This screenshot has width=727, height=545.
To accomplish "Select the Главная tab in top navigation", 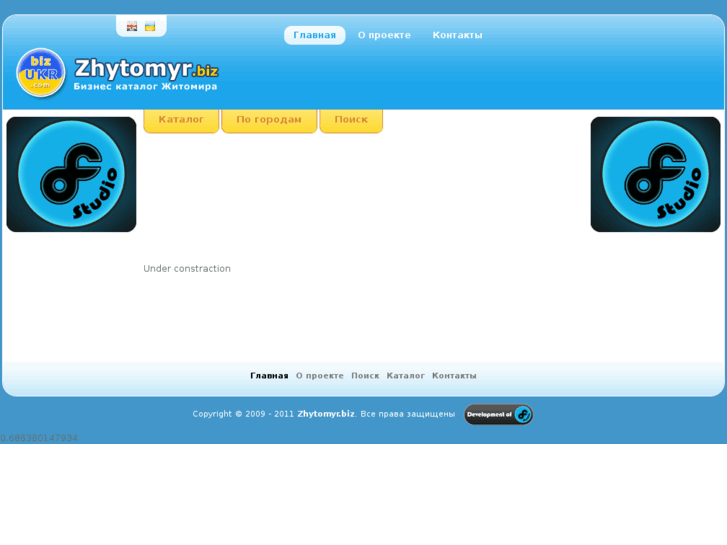I will [314, 35].
